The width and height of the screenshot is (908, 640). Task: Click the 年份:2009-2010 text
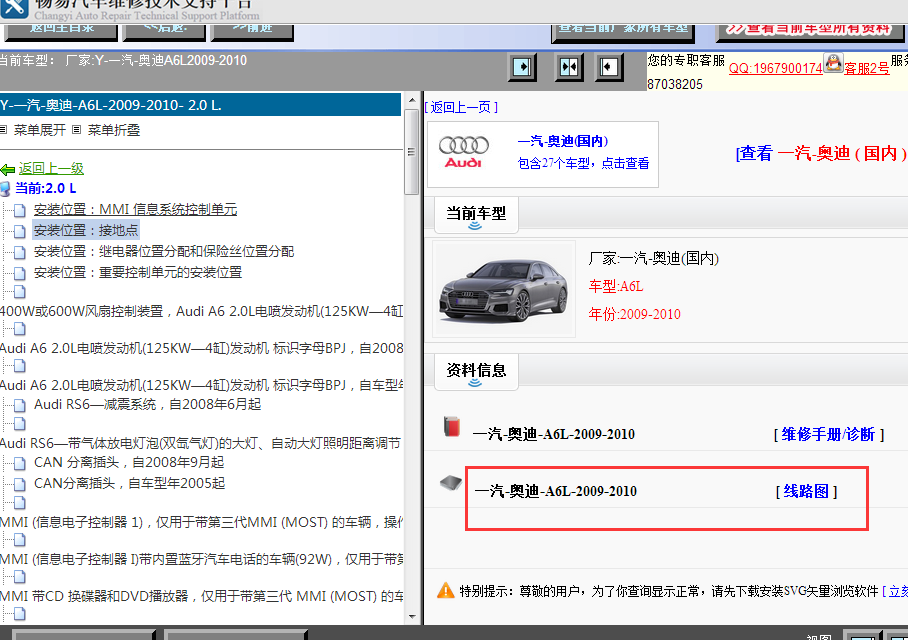(635, 314)
